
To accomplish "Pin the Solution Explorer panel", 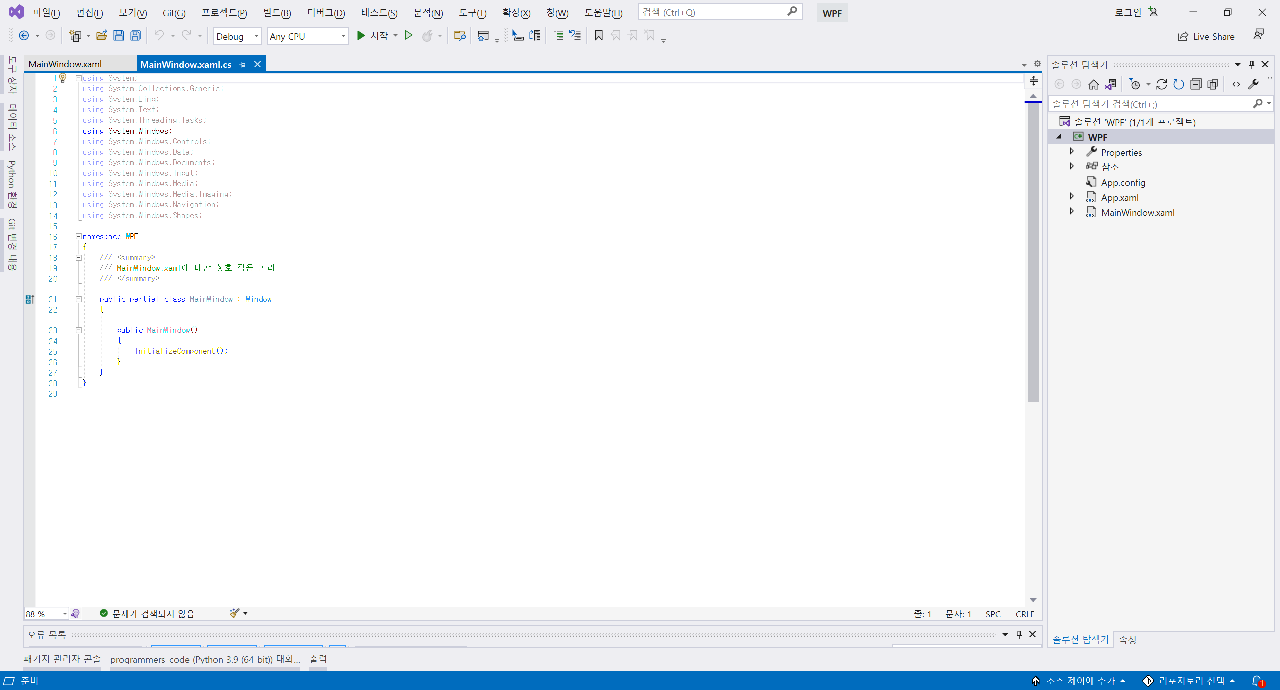I will tap(1253, 64).
